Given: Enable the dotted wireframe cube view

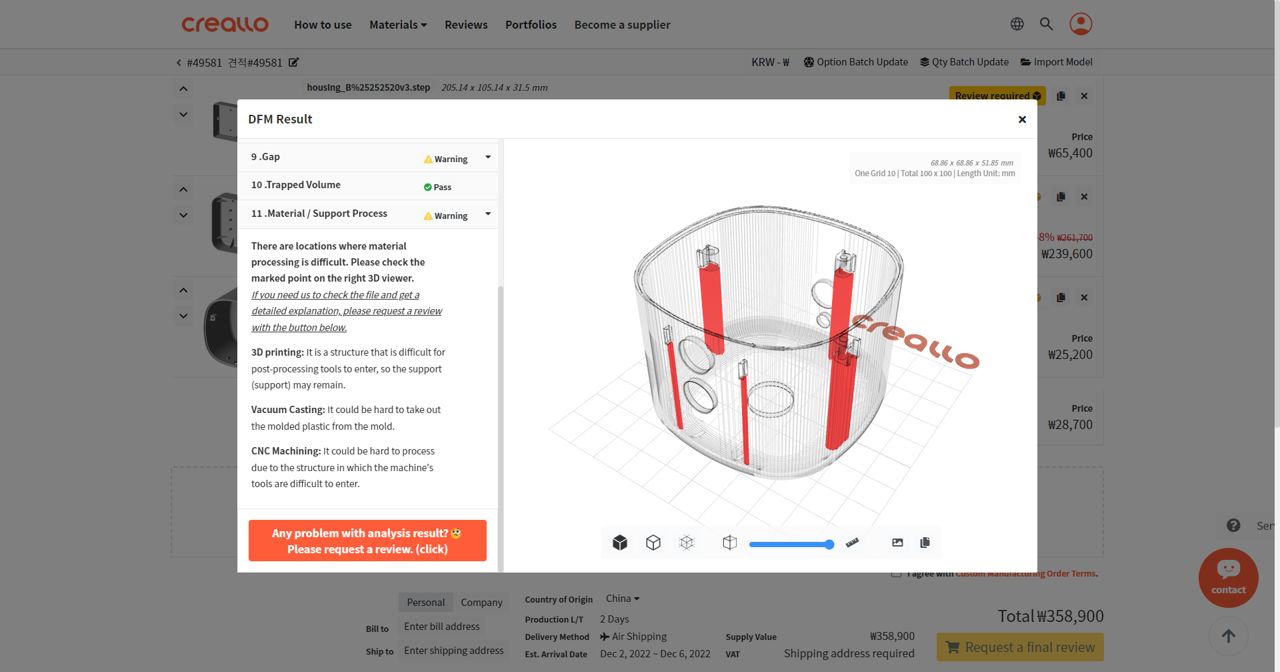Looking at the screenshot, I should [x=686, y=542].
